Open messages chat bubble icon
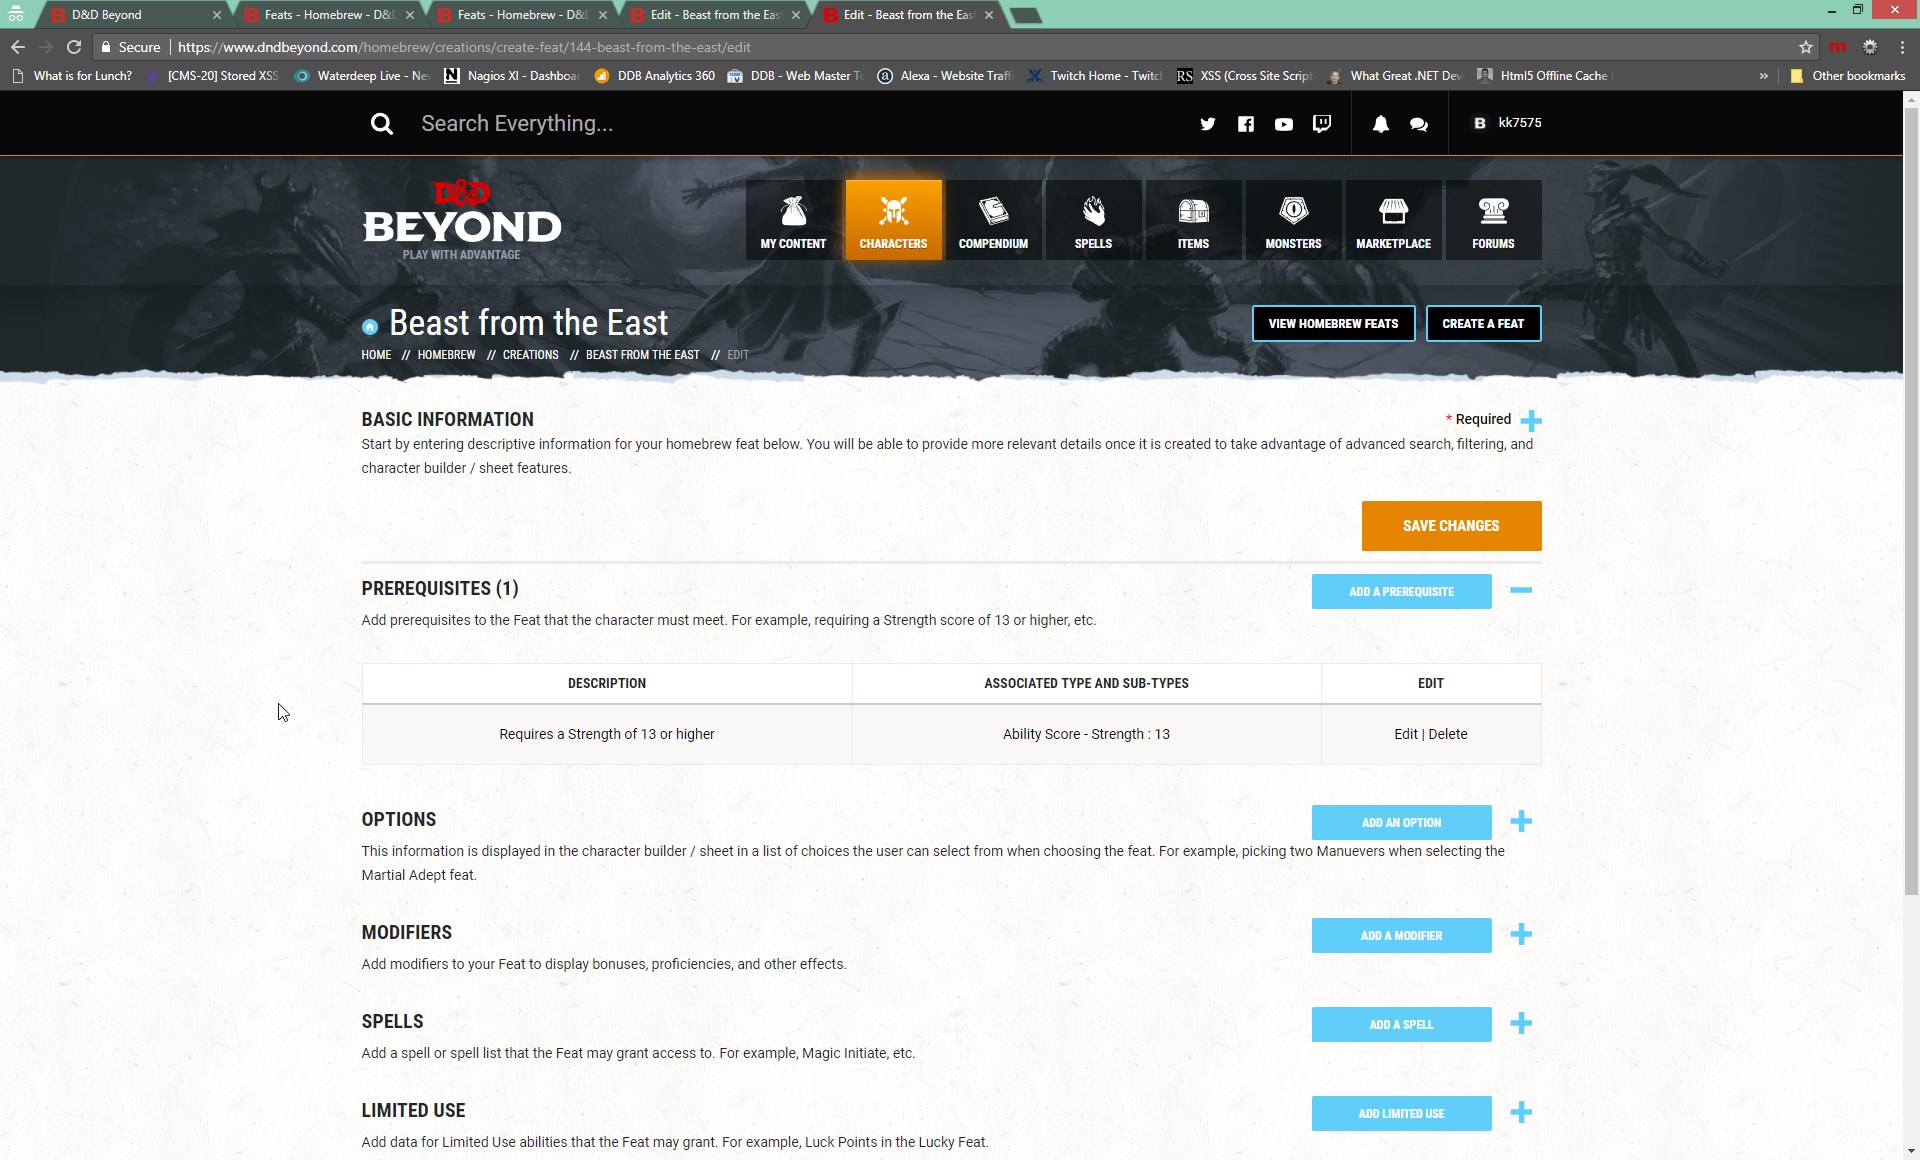This screenshot has height=1160, width=1920. point(1418,124)
